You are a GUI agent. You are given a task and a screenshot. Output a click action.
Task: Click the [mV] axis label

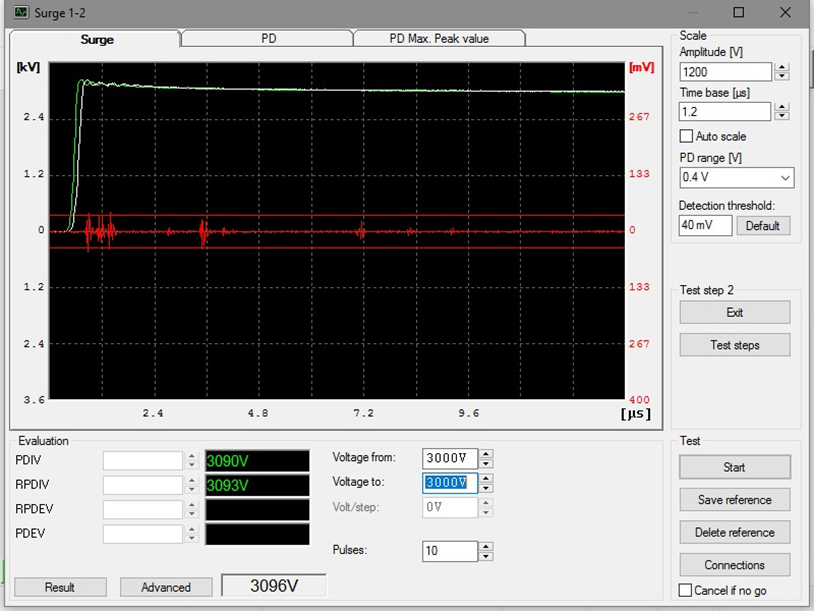(641, 67)
